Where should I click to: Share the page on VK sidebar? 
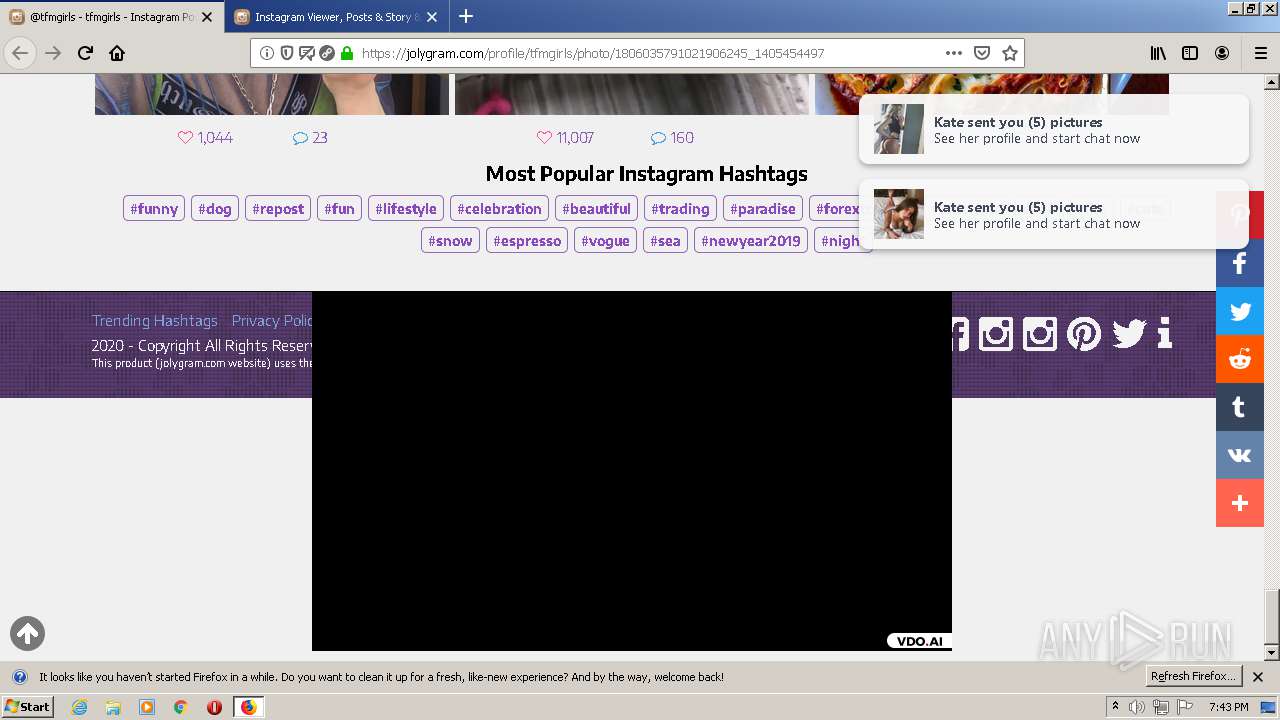click(x=1240, y=455)
